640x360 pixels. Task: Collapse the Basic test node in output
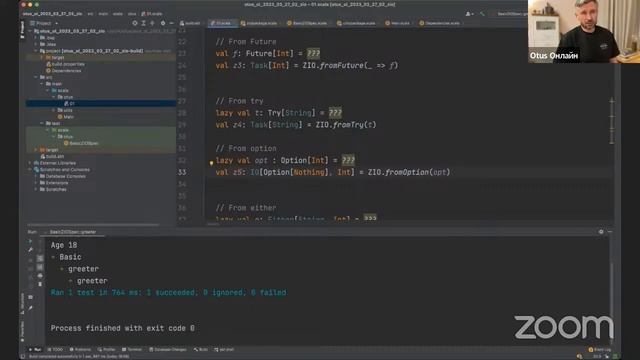pos(53,257)
